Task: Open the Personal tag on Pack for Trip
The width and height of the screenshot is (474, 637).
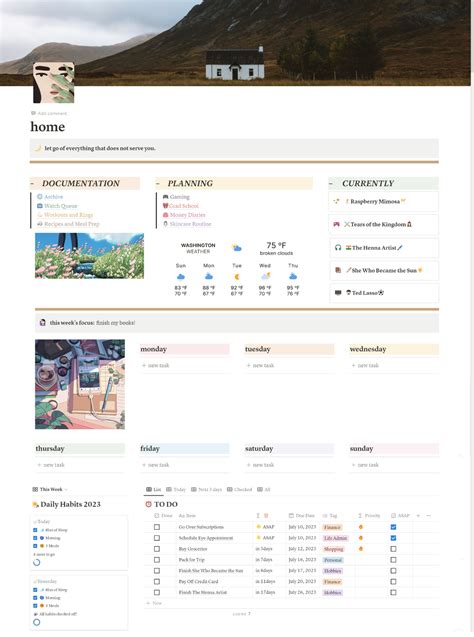Action: pyautogui.click(x=333, y=560)
